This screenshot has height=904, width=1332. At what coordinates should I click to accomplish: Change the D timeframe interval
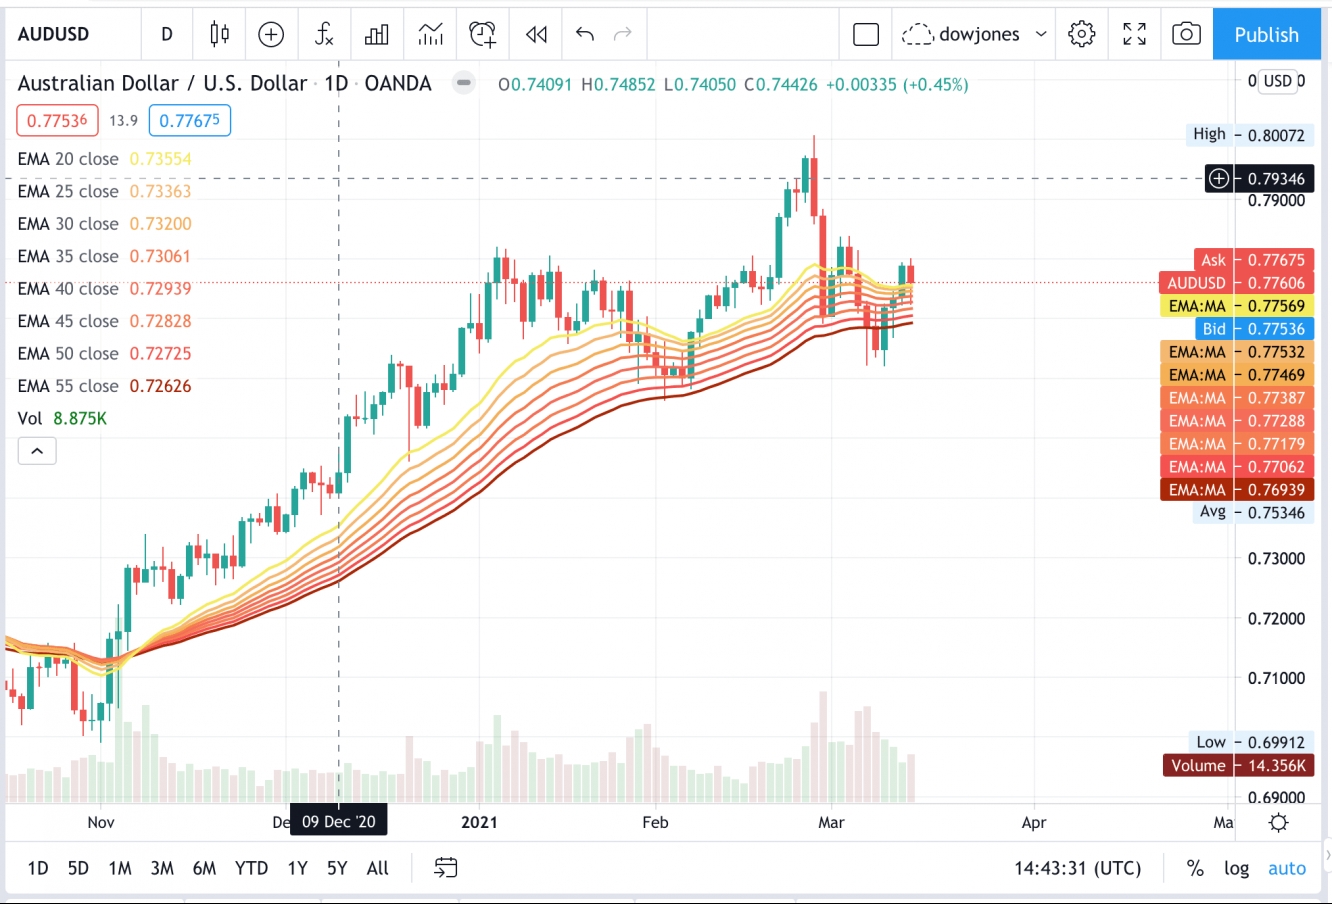click(167, 34)
